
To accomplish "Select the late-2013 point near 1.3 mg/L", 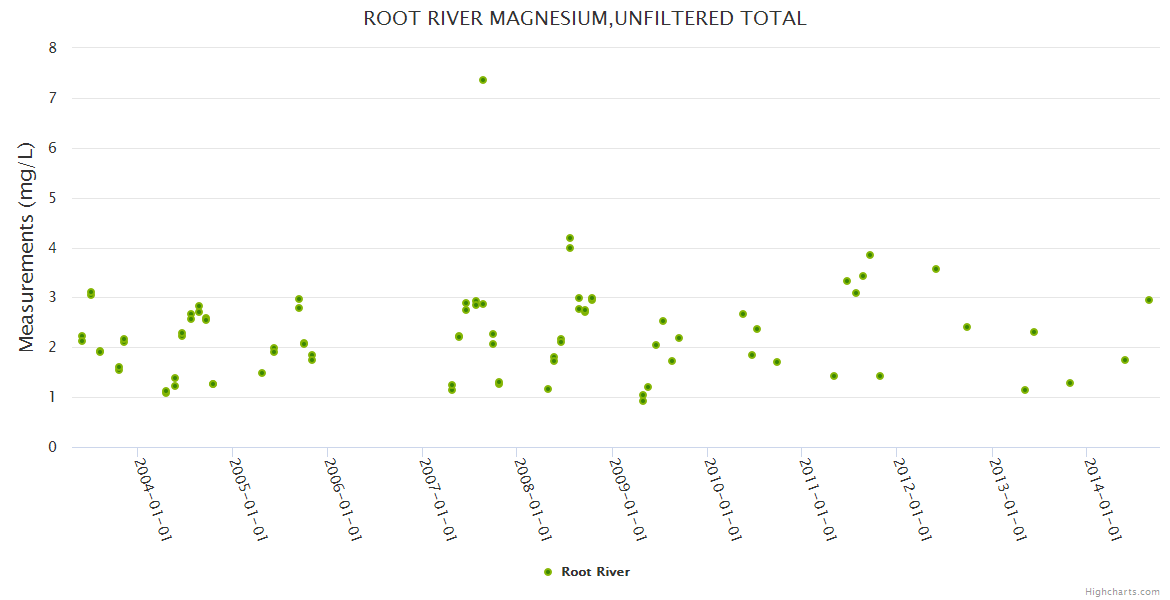I will click(x=1070, y=383).
